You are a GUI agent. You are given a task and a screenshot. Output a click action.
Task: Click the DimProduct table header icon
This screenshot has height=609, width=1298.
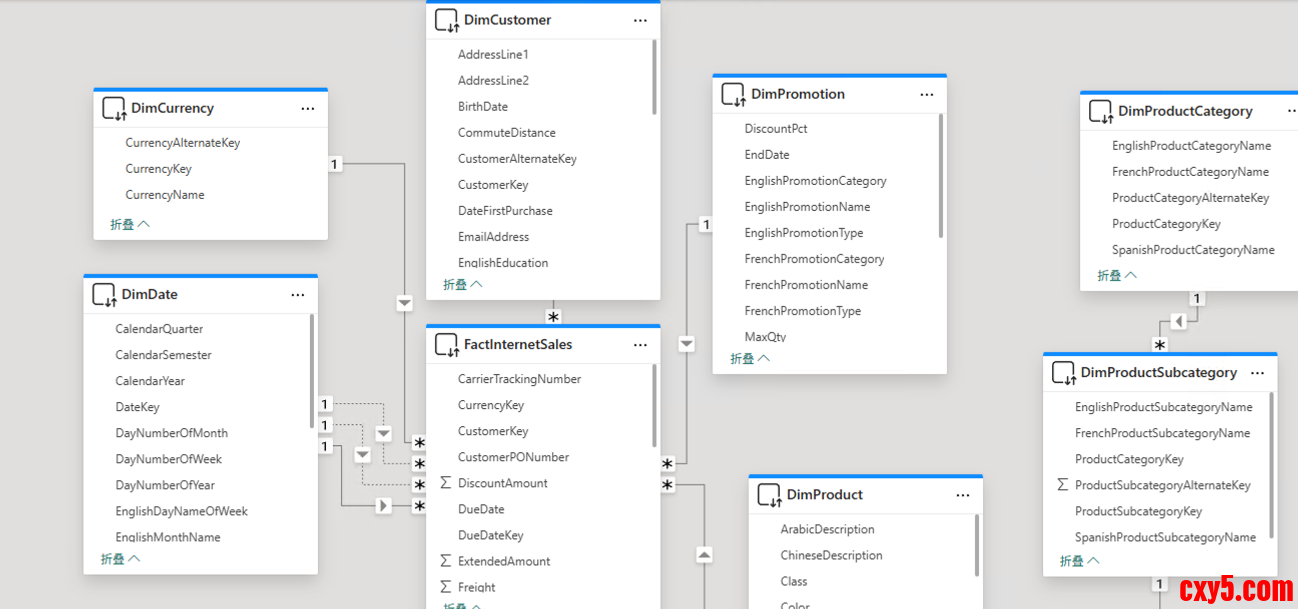tap(769, 495)
